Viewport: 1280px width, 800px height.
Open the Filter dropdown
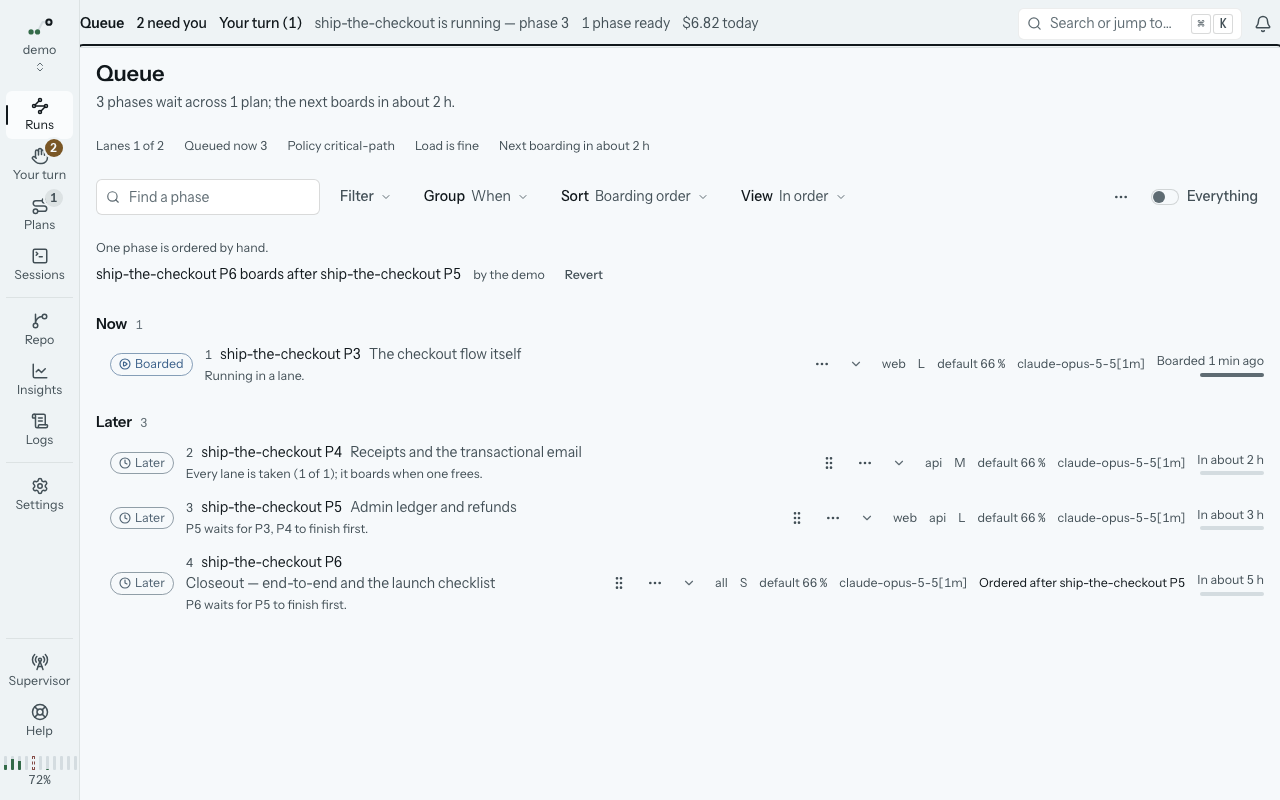click(x=365, y=196)
